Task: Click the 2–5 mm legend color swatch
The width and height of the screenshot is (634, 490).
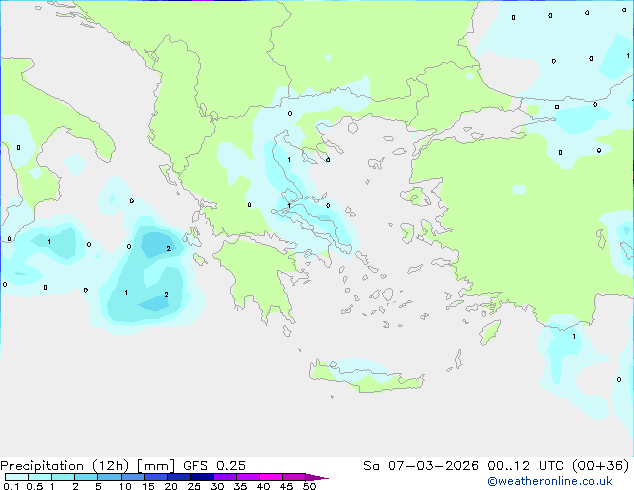Action: click(x=86, y=477)
